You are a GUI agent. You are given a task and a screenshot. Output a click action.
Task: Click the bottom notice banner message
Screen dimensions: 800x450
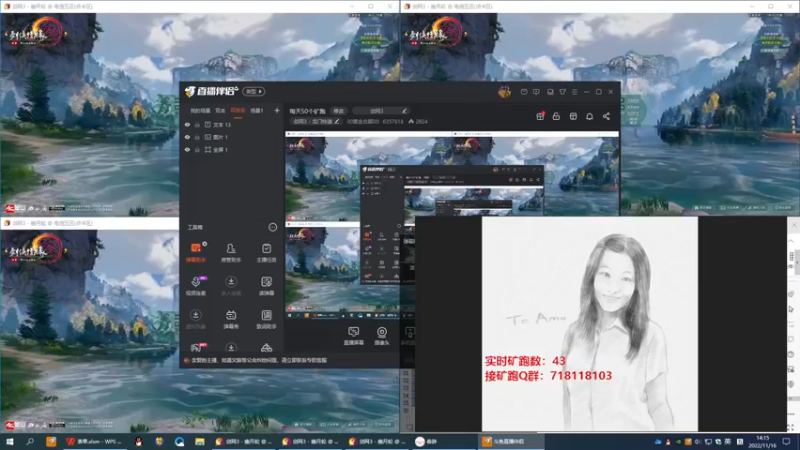[x=259, y=360]
